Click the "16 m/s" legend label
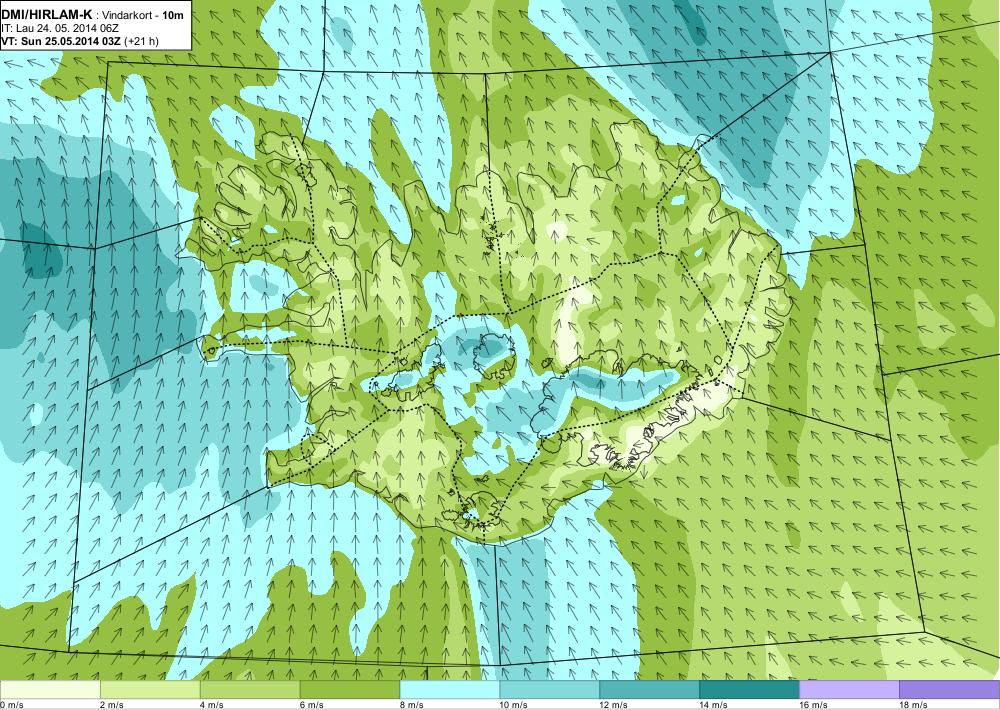1000x710 pixels. click(814, 705)
